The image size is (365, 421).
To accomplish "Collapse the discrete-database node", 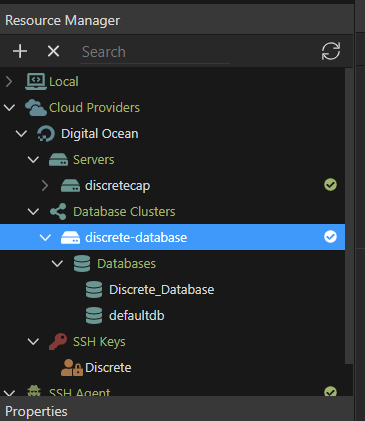I will (x=45, y=238).
